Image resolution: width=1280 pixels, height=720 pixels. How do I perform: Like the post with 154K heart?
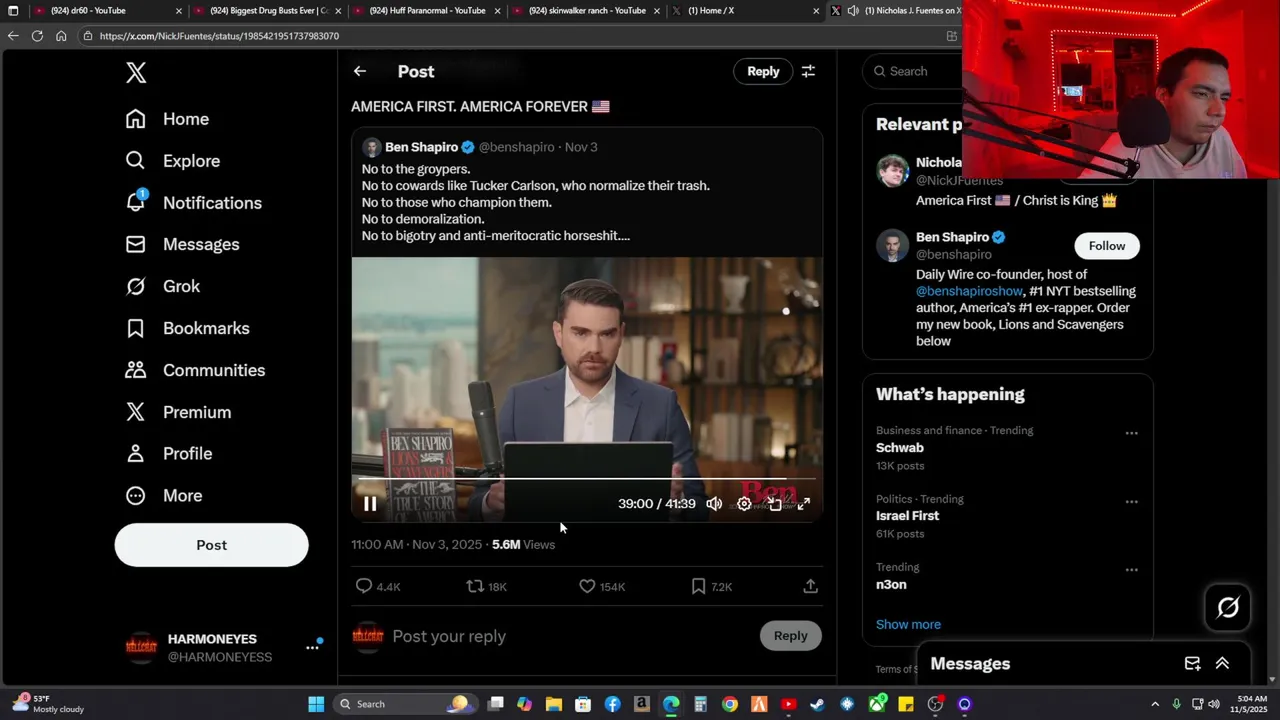tap(587, 586)
